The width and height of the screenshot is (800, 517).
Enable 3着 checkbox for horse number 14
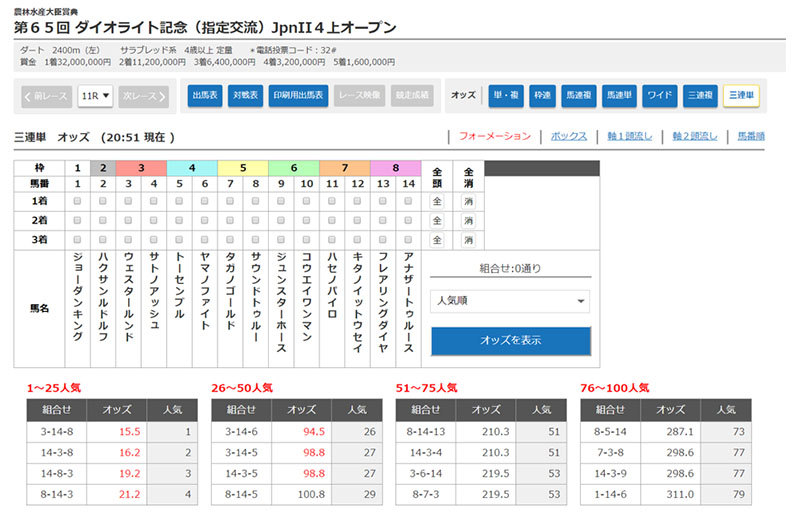click(410, 239)
